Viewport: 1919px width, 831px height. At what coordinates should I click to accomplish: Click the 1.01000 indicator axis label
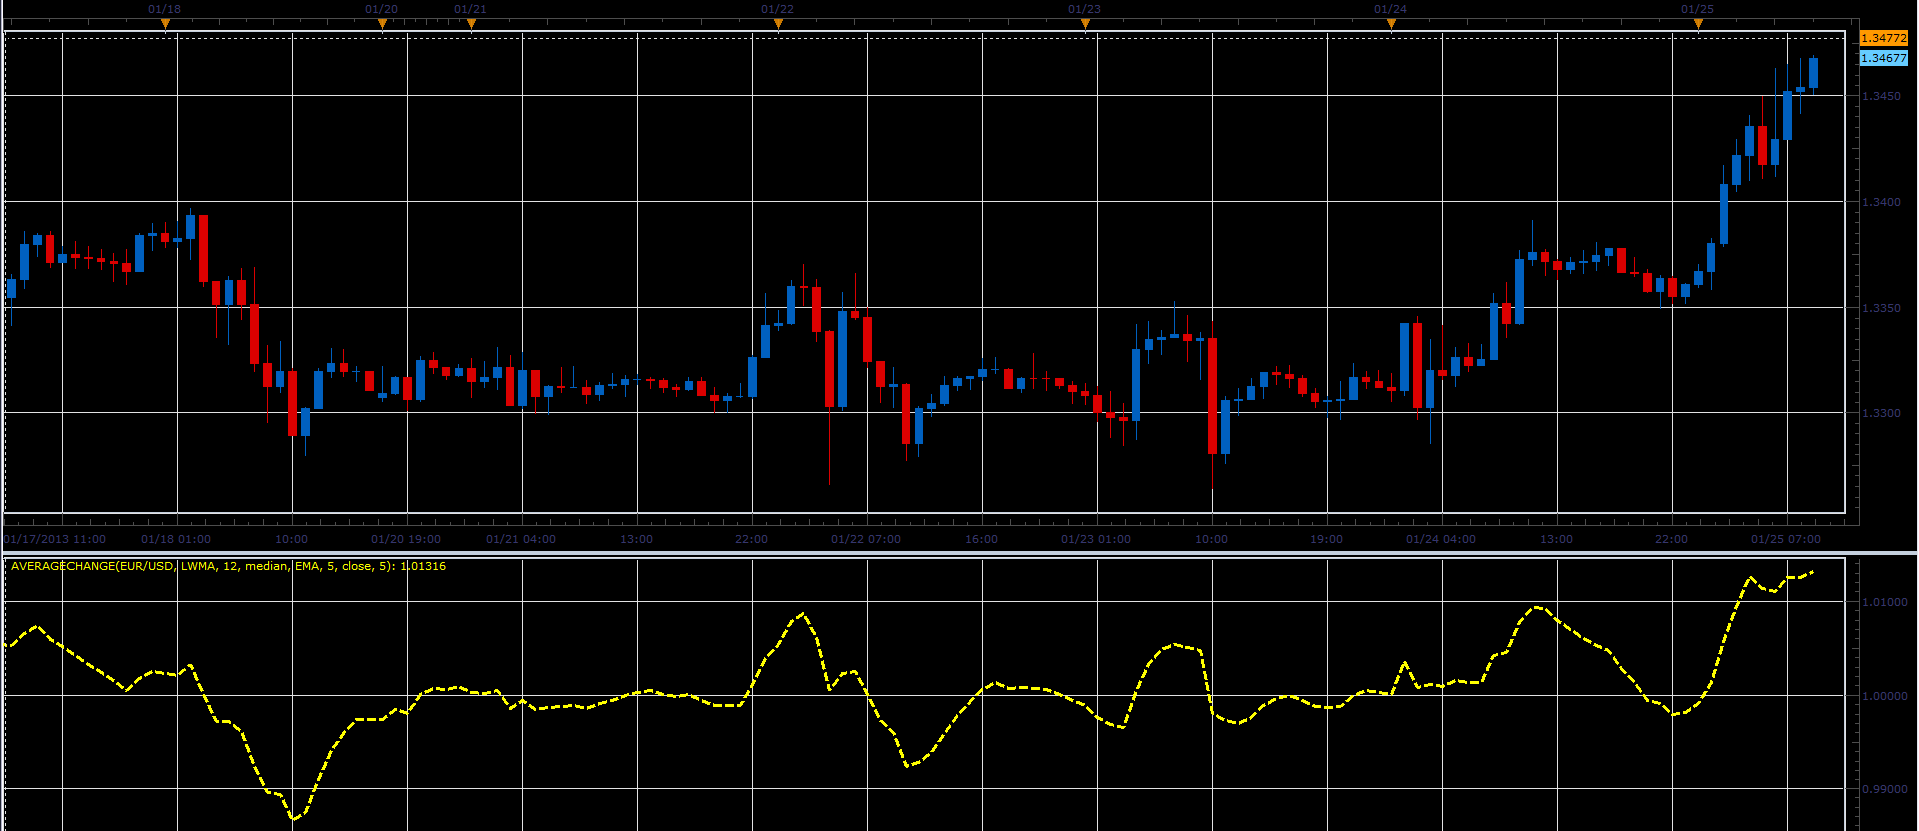1884,602
